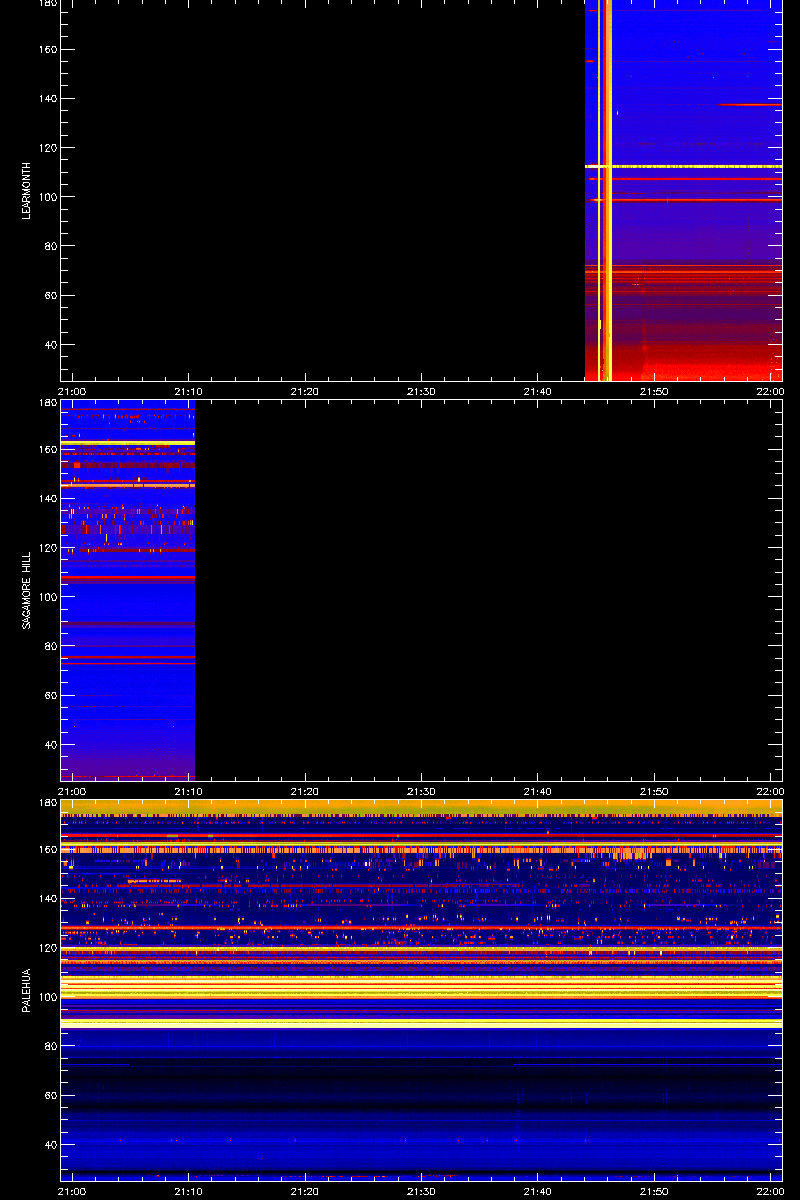Screen dimensions: 800x1200
Task: Click 21:20 time label below Palehua panel
Action: point(305,1191)
